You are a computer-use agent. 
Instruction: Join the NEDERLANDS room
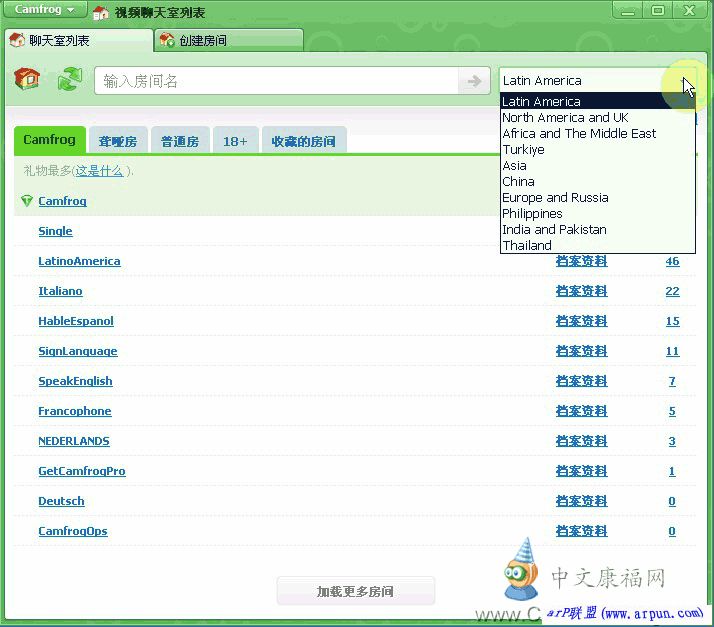(x=74, y=441)
